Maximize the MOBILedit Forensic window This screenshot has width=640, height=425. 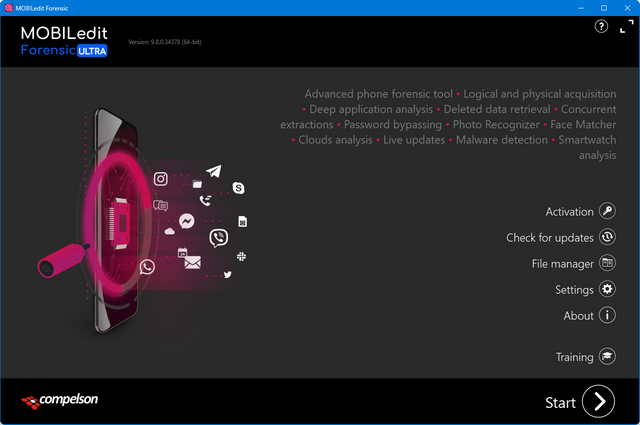[604, 8]
